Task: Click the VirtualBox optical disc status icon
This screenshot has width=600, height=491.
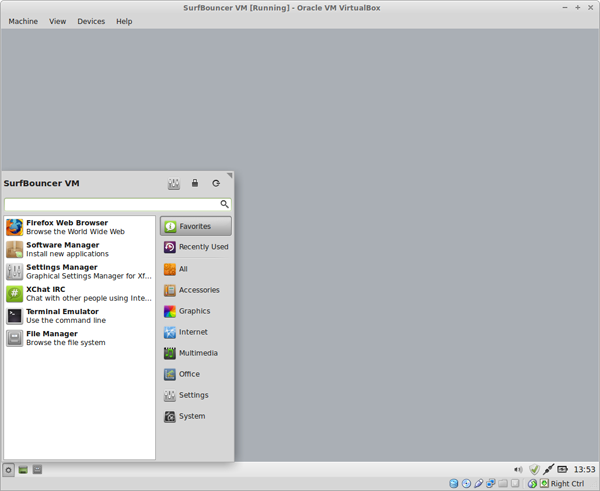Action: (466, 484)
